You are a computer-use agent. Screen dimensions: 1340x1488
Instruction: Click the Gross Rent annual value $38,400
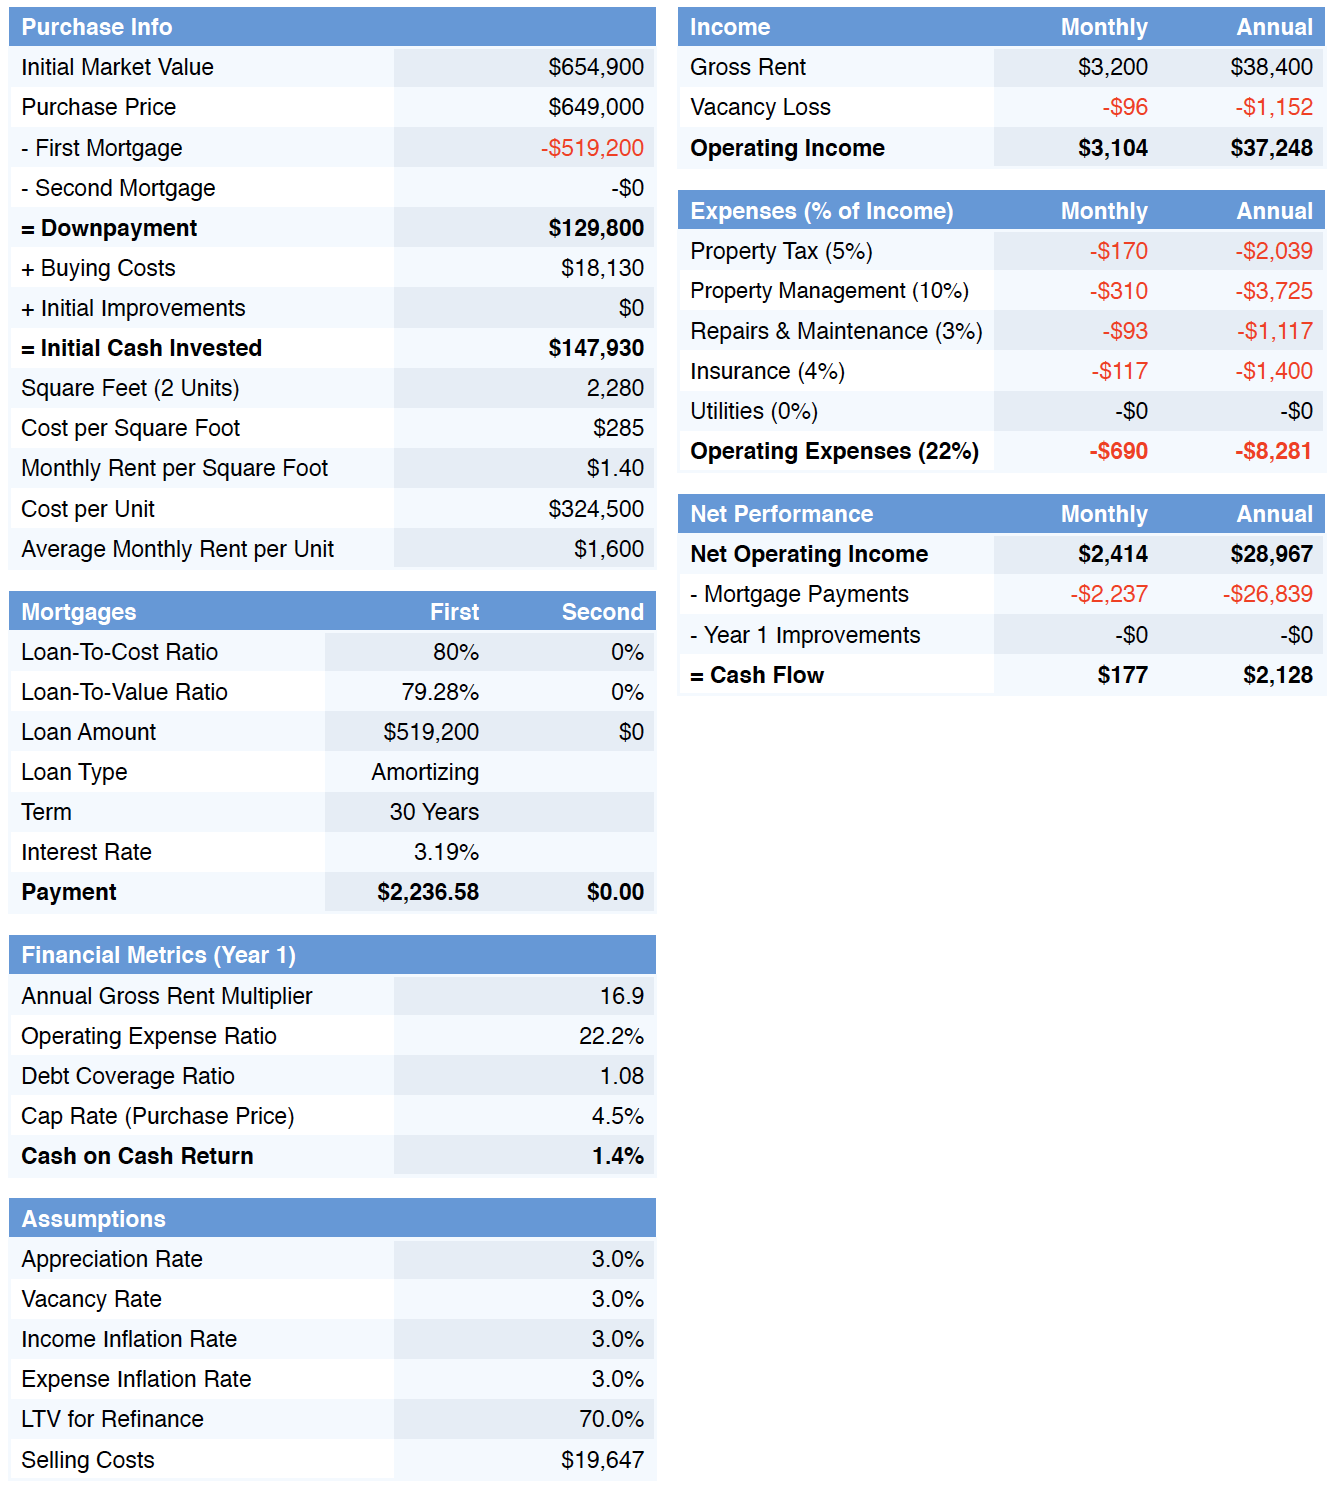tap(1271, 67)
